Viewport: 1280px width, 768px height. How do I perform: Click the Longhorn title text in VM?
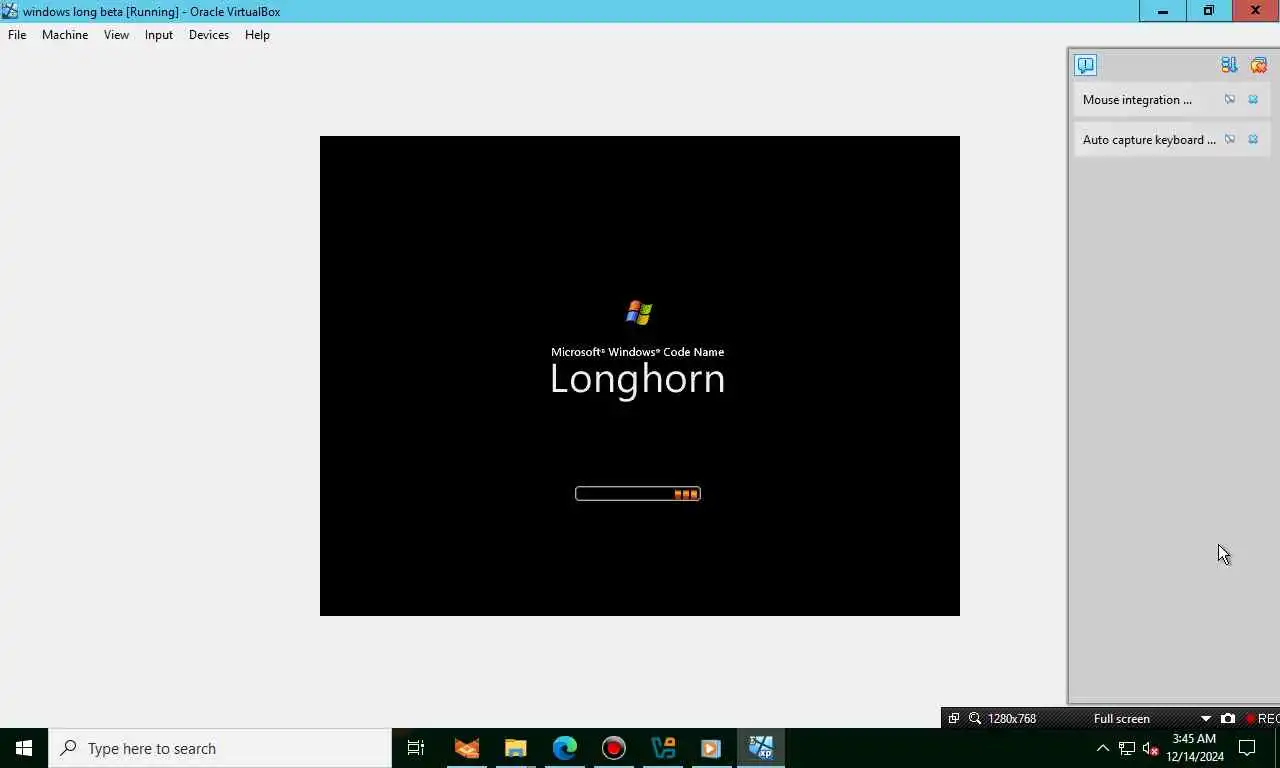[x=638, y=380]
